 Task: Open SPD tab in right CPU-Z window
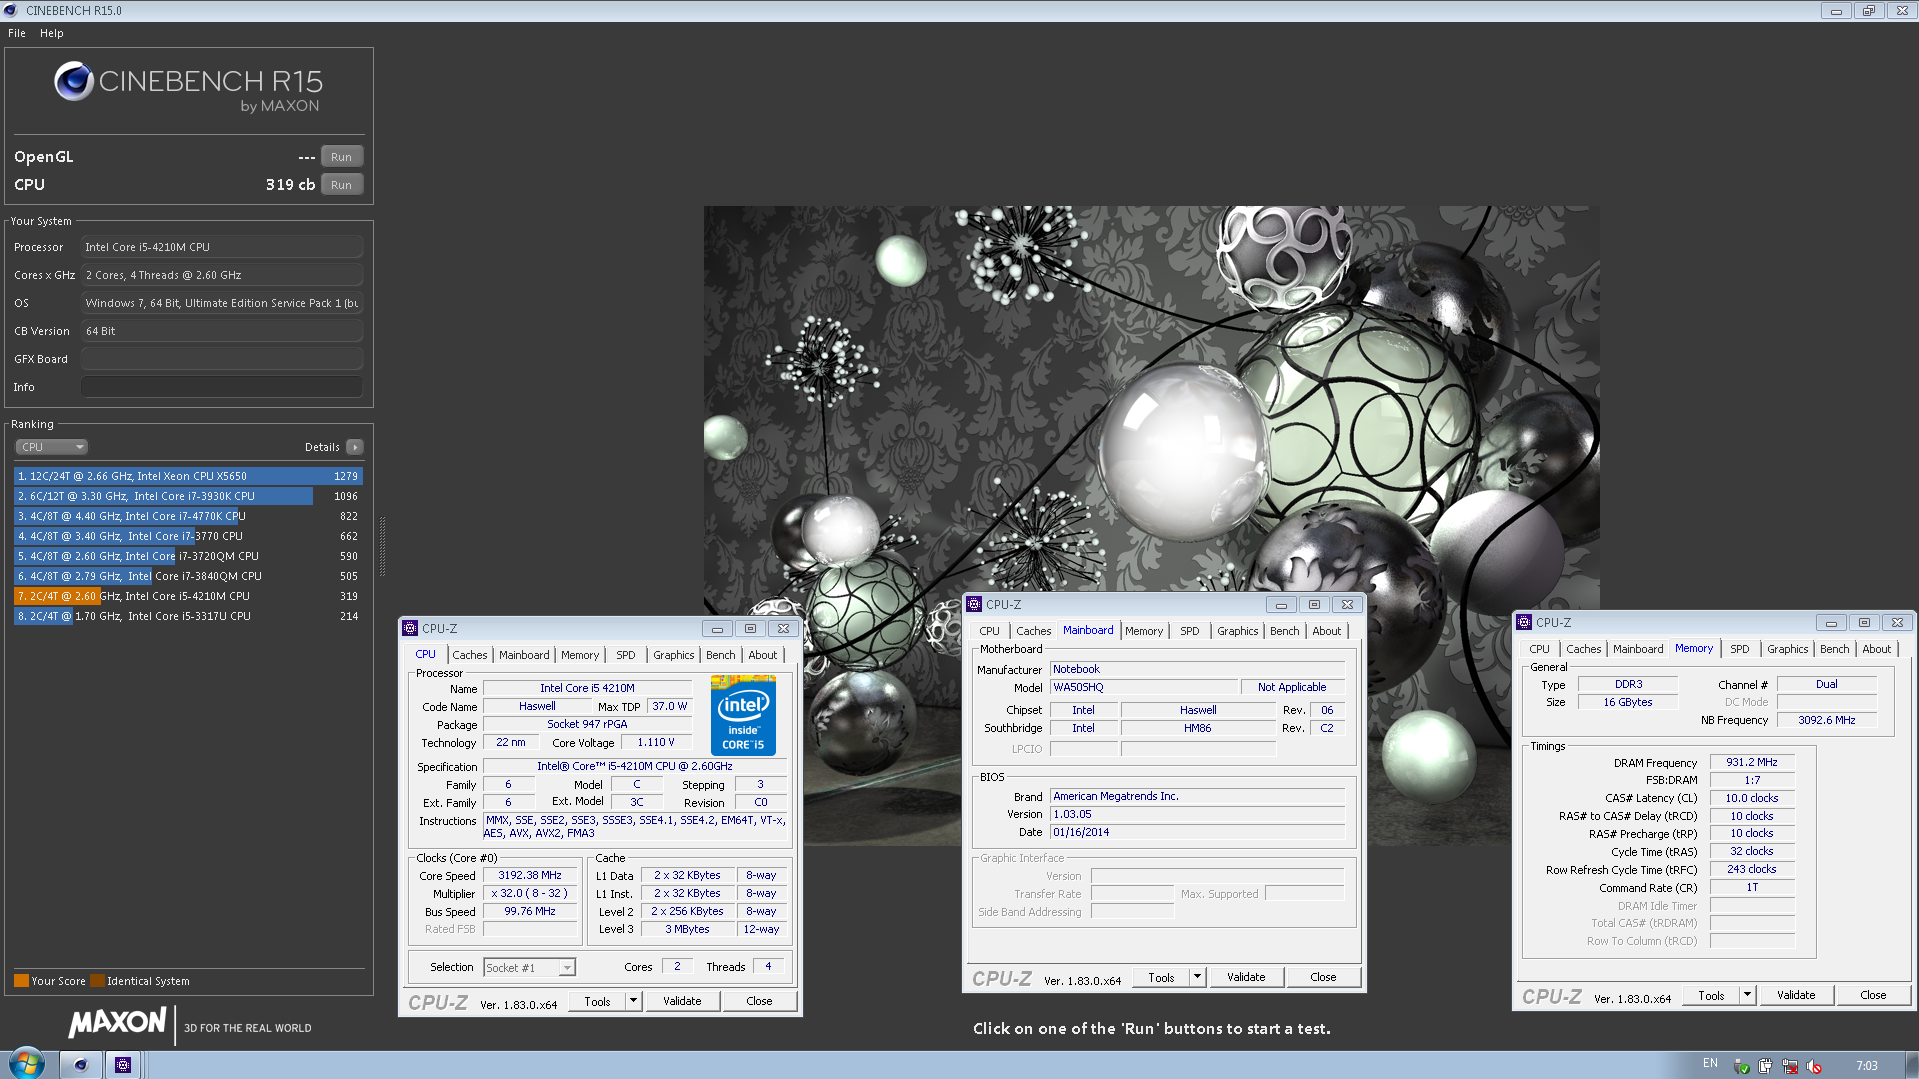click(x=1740, y=649)
